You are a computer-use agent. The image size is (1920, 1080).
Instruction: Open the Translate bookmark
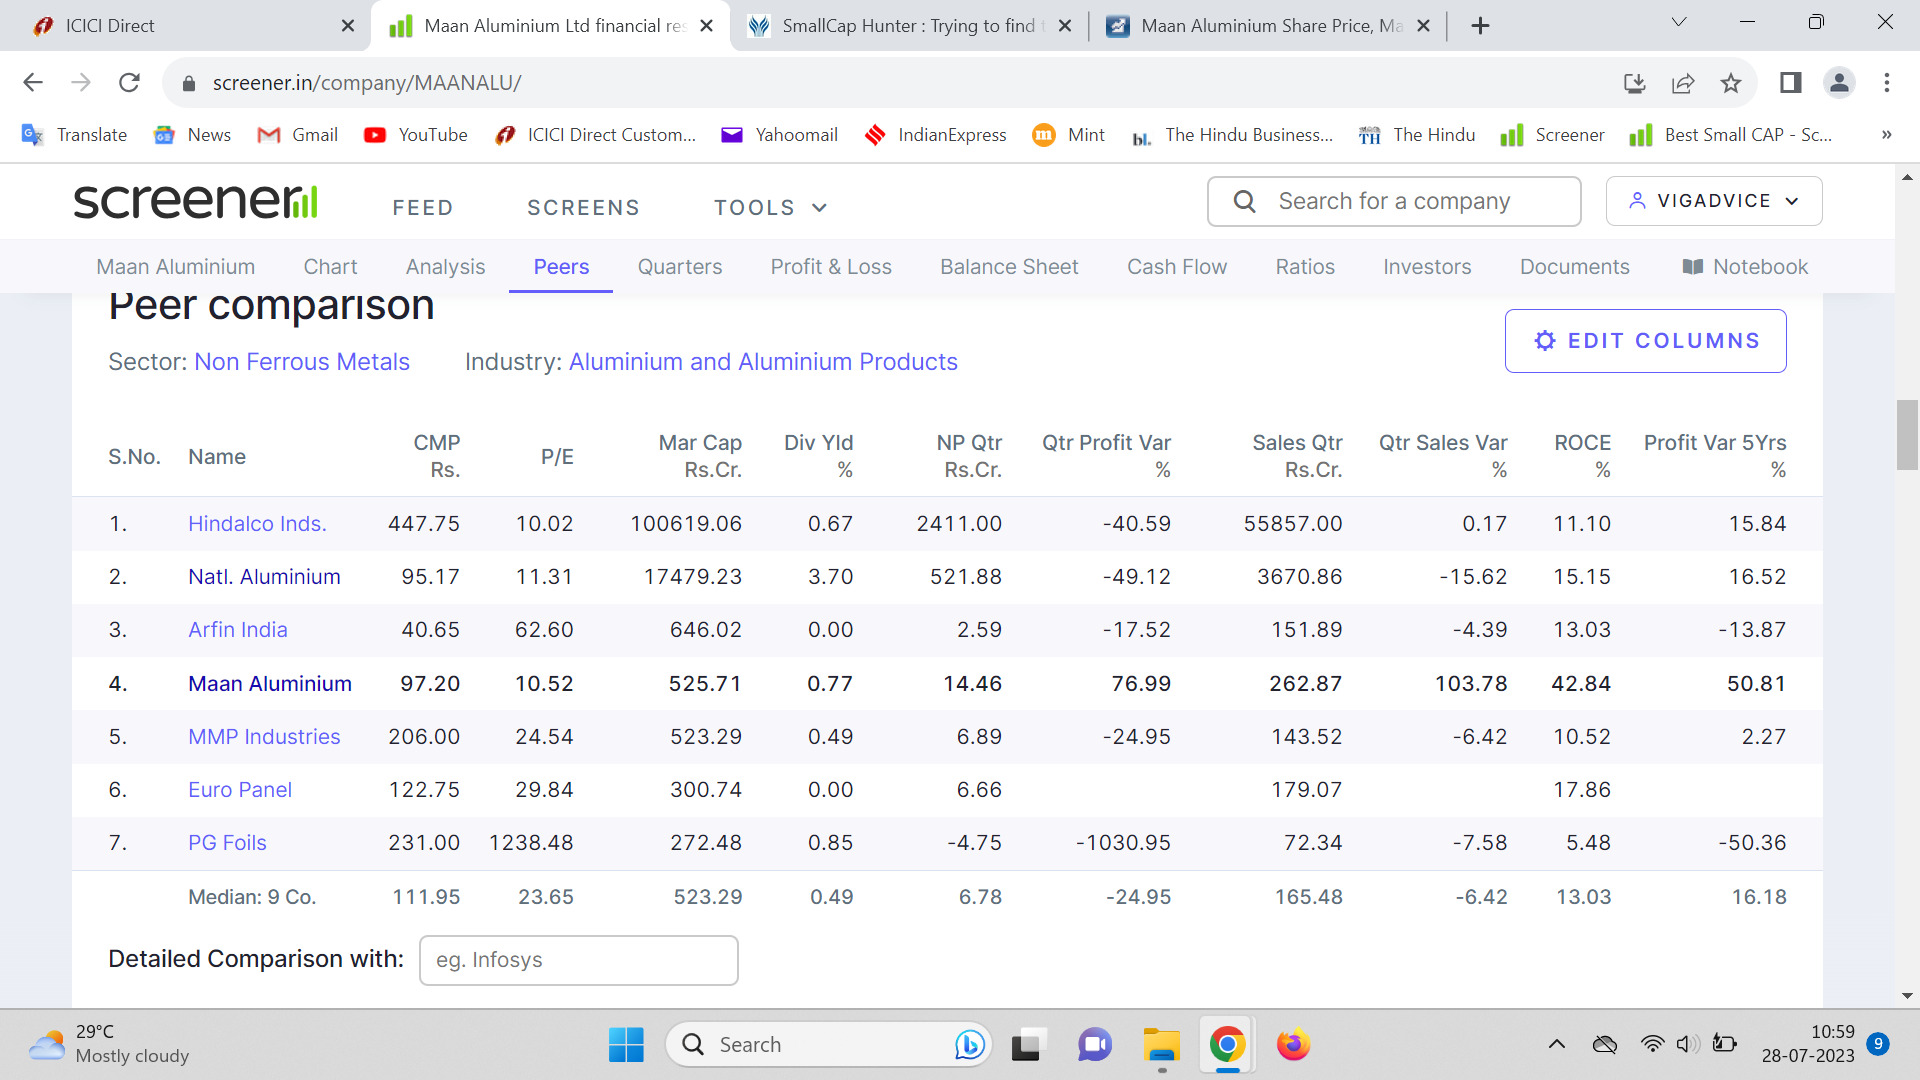pyautogui.click(x=75, y=135)
